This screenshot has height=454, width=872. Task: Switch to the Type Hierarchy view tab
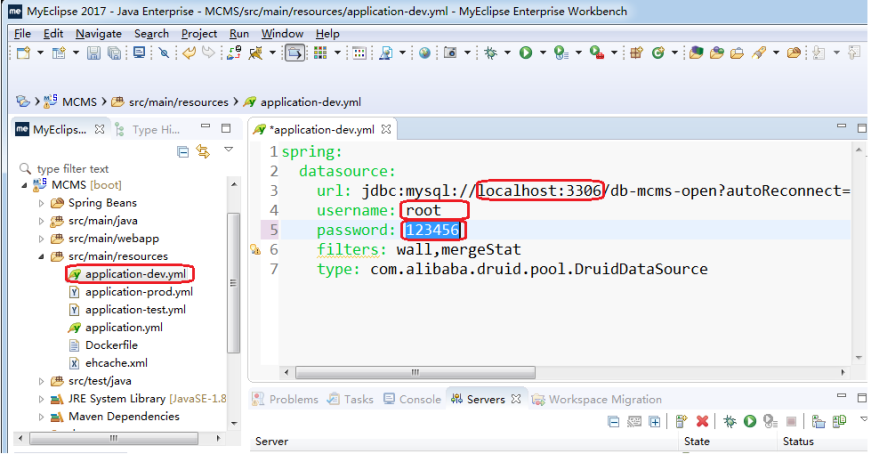[x=148, y=130]
